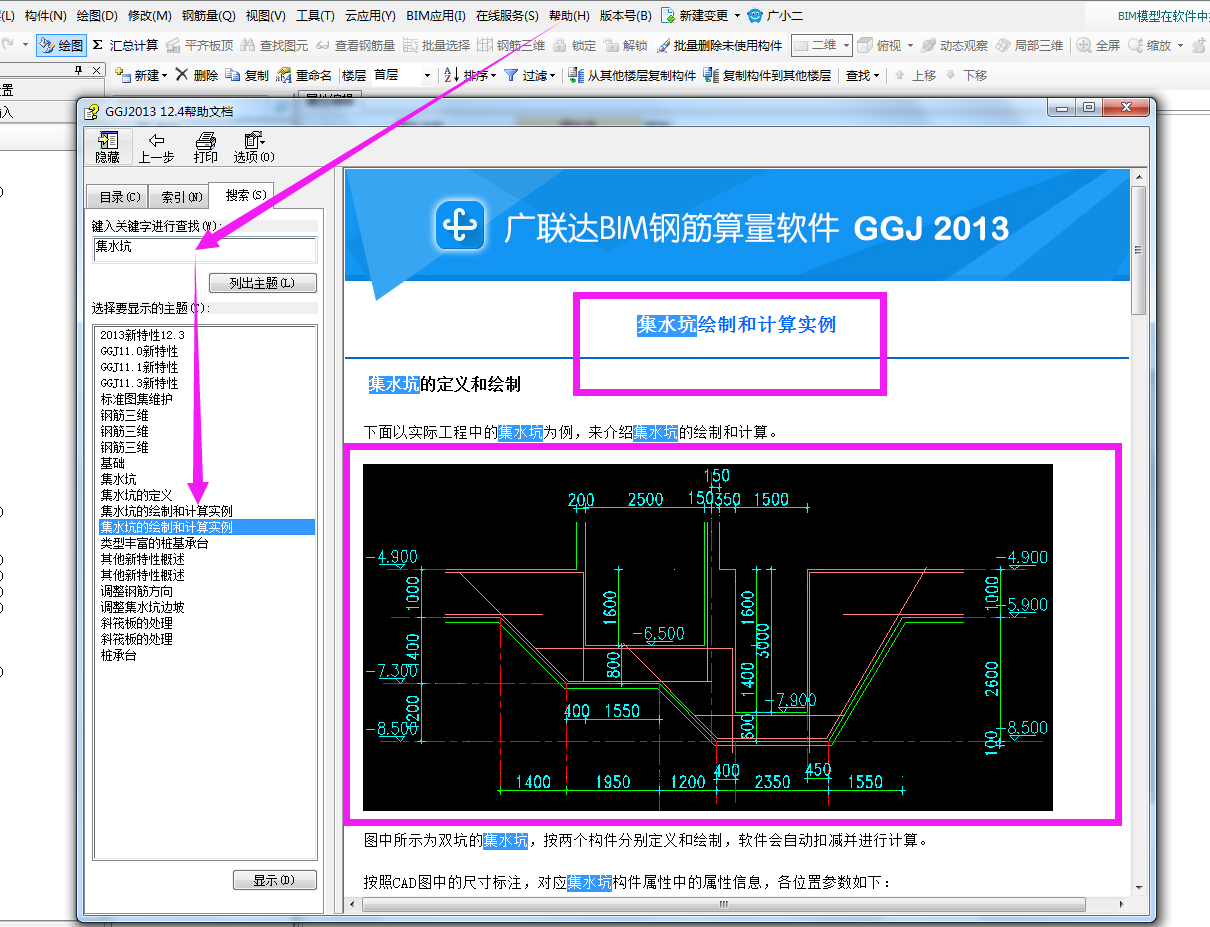Image resolution: width=1210 pixels, height=927 pixels.
Task: Open the 钢筋量(Q) menu
Action: pyautogui.click(x=208, y=16)
